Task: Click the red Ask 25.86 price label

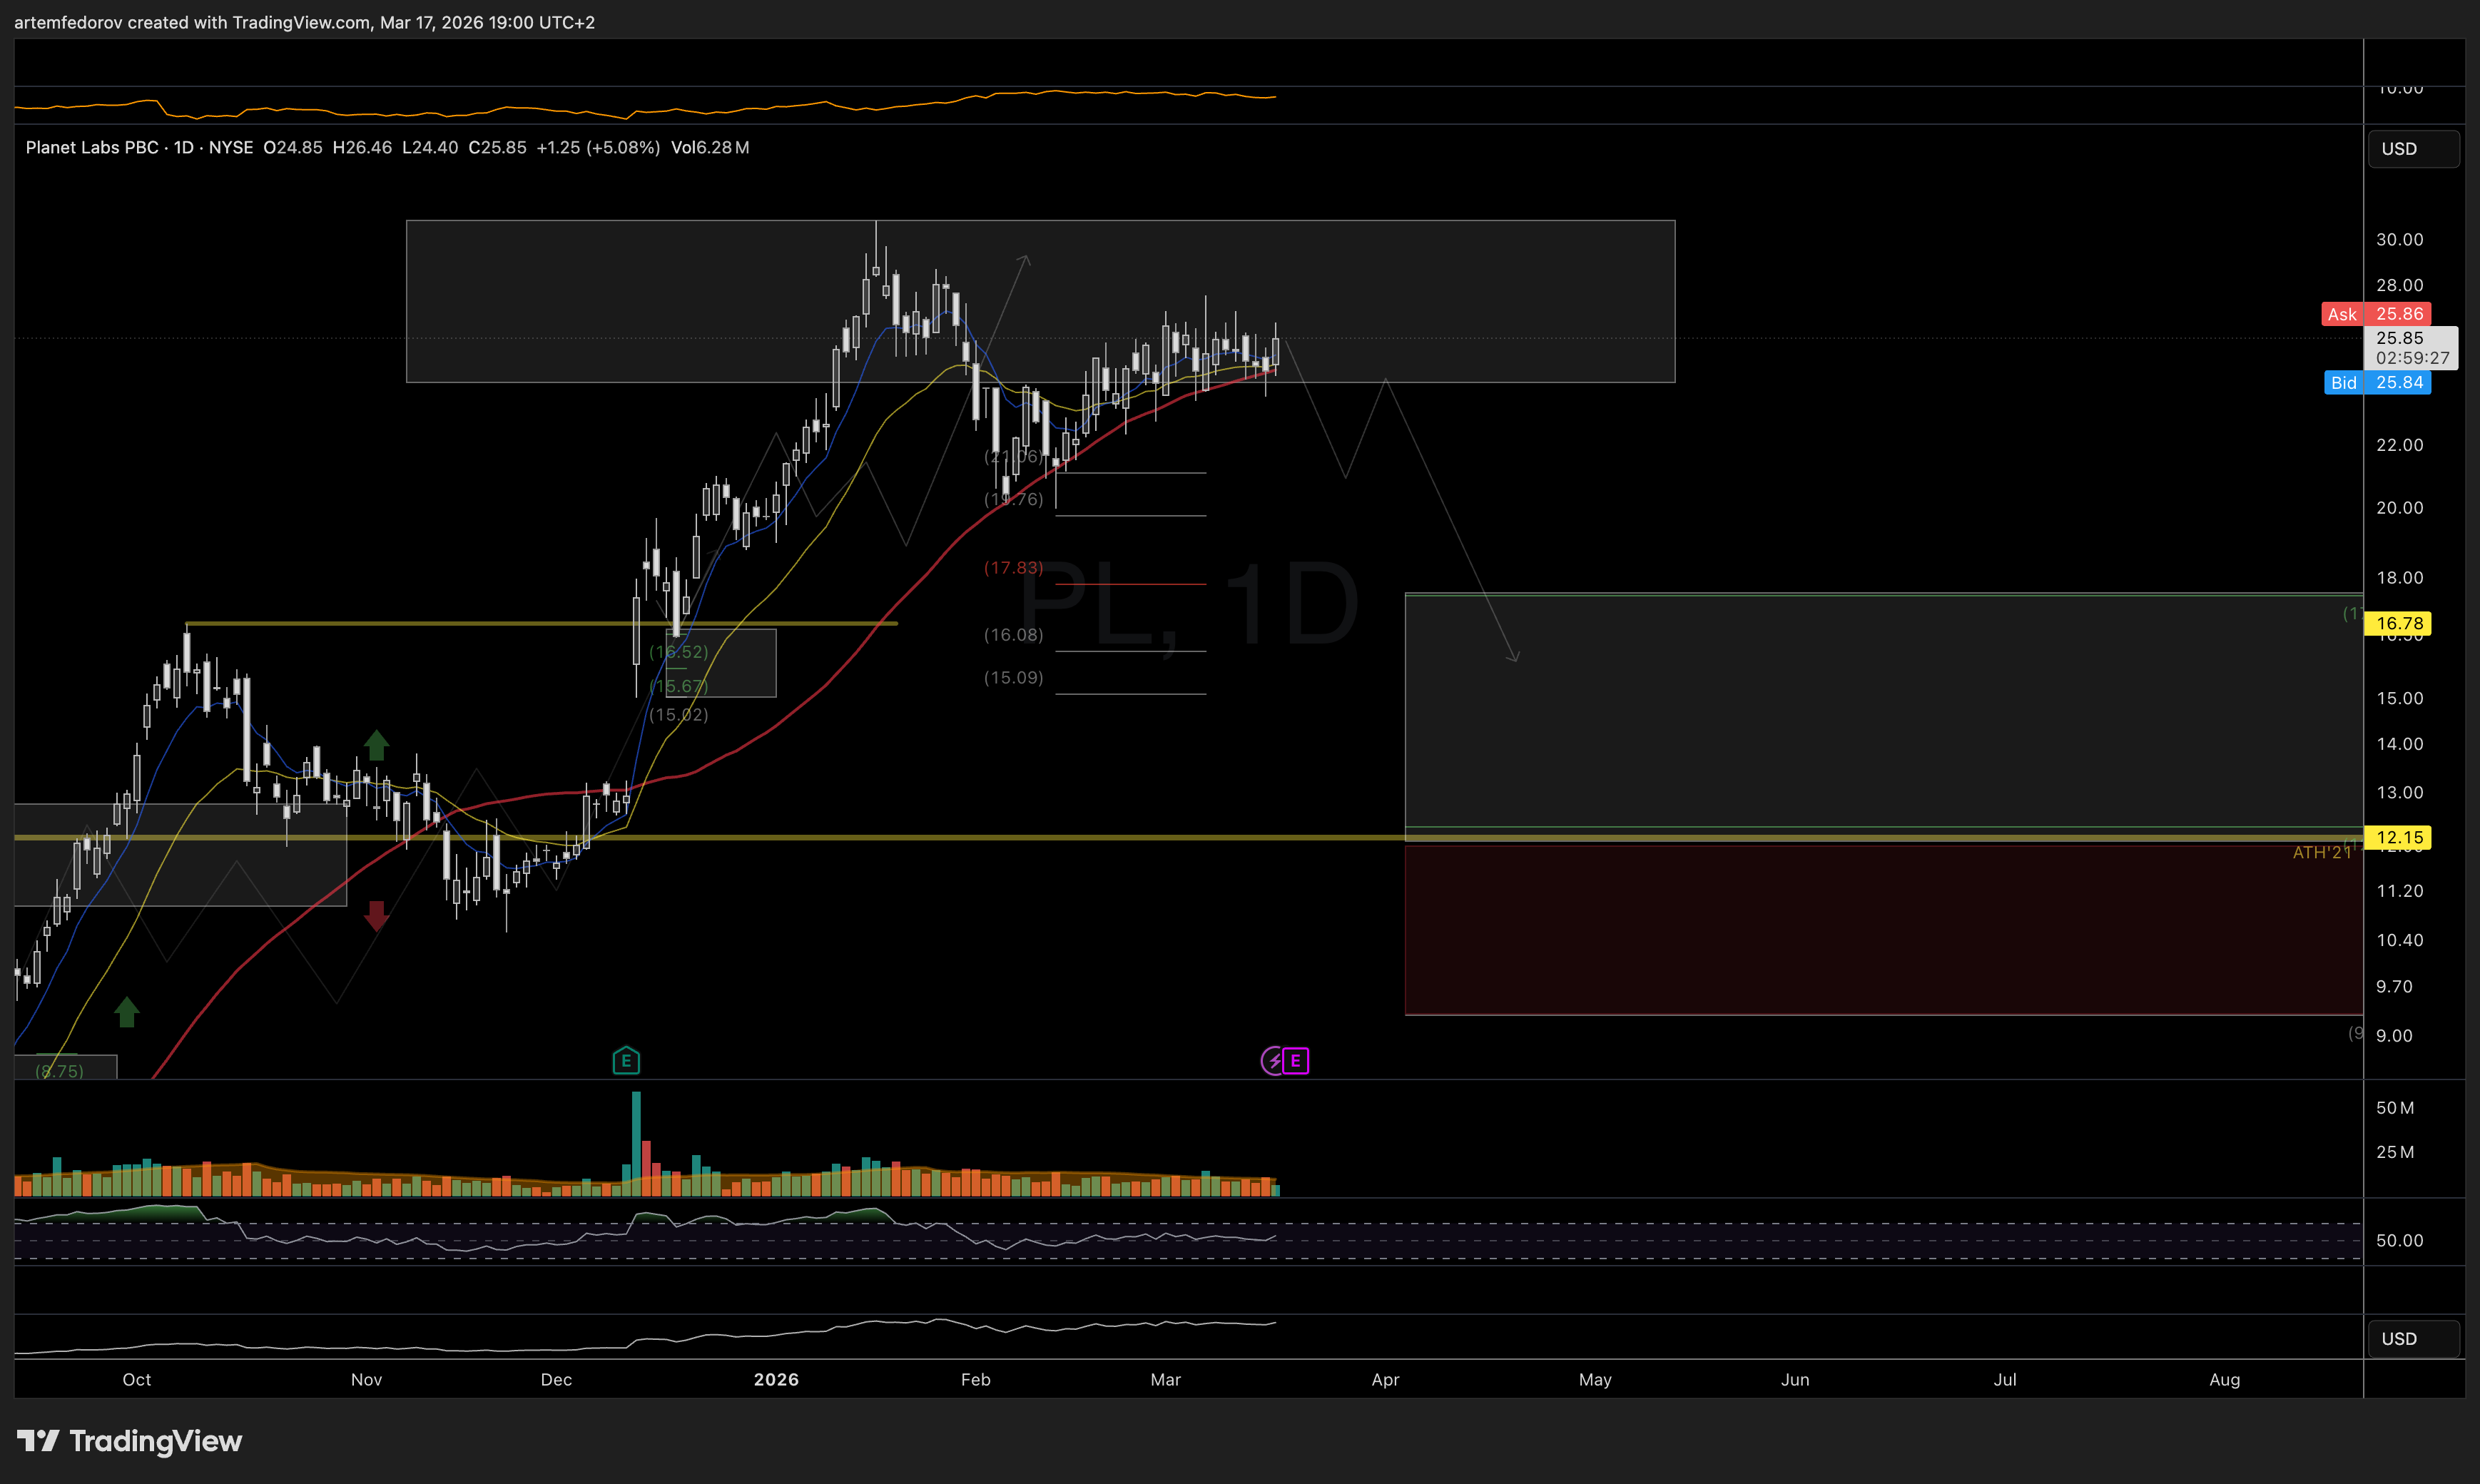Action: click(2376, 314)
